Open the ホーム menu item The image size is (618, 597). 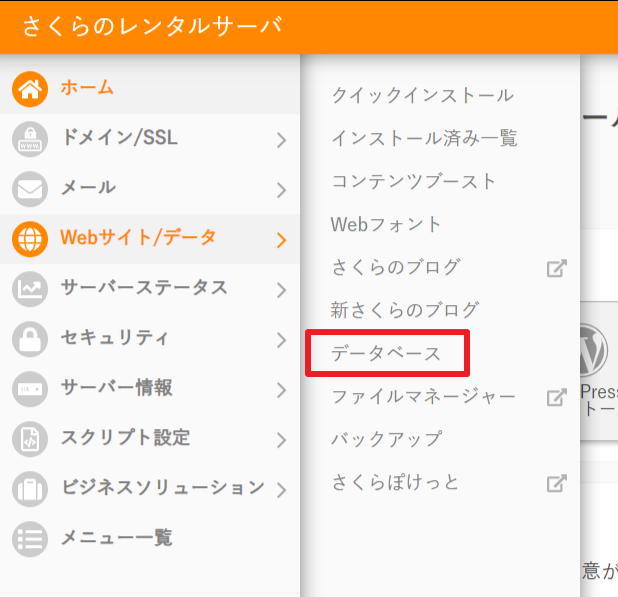tap(150, 89)
